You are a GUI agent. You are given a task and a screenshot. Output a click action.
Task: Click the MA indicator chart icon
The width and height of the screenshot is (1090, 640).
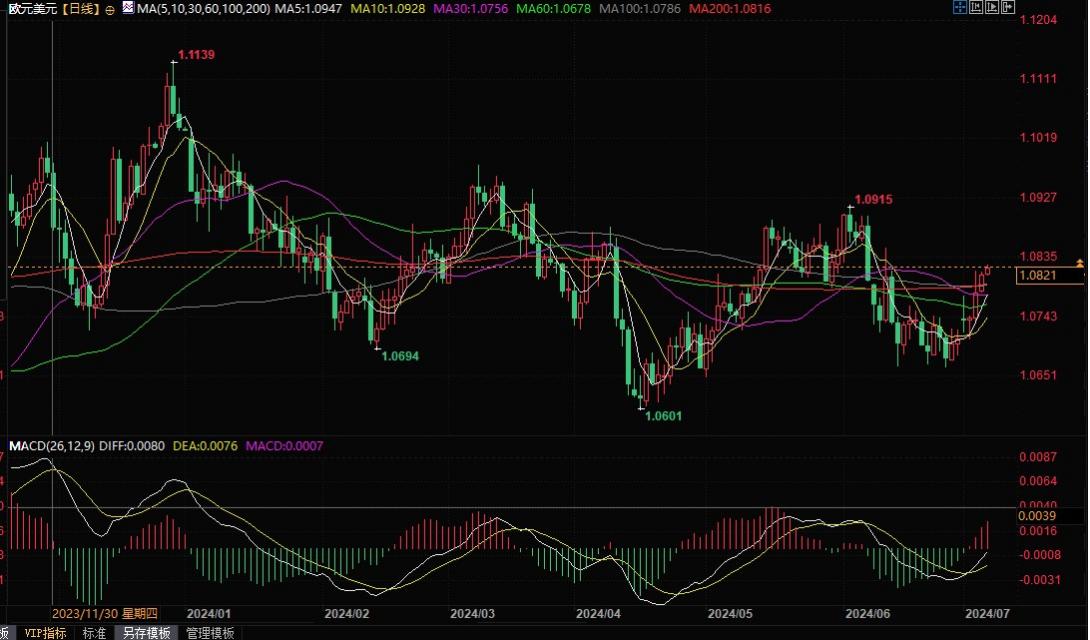[128, 8]
